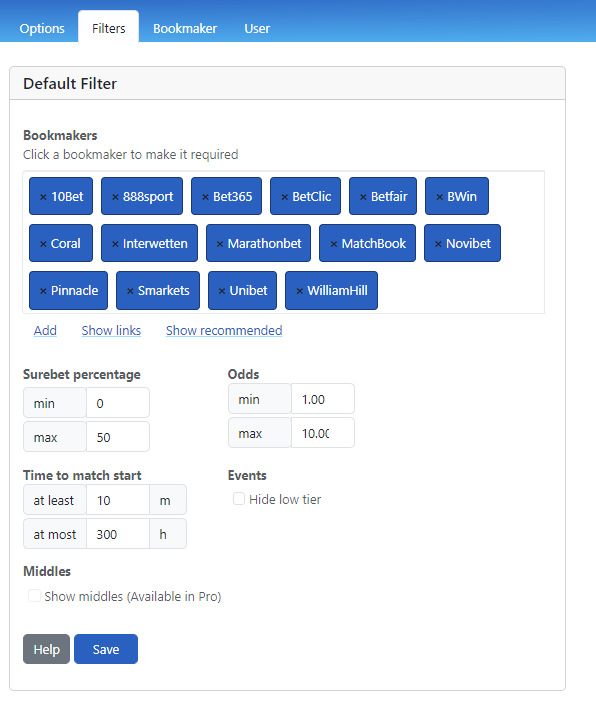Viewport: 596px width, 714px height.
Task: Focus the Surebet percentage max field
Action: [x=117, y=437]
